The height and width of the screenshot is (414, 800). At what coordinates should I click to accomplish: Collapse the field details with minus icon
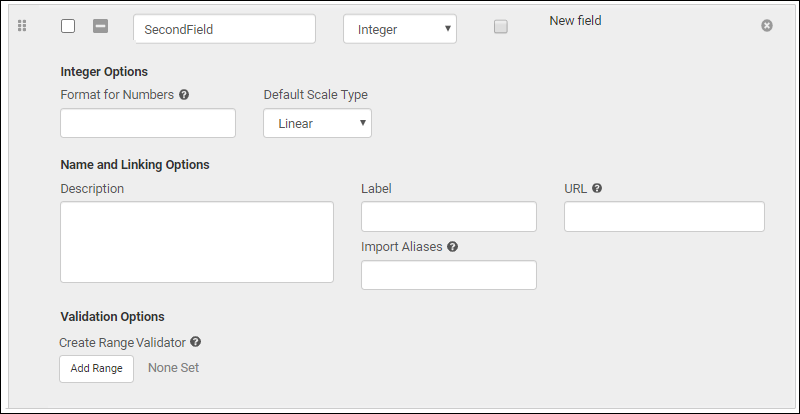tap(100, 27)
